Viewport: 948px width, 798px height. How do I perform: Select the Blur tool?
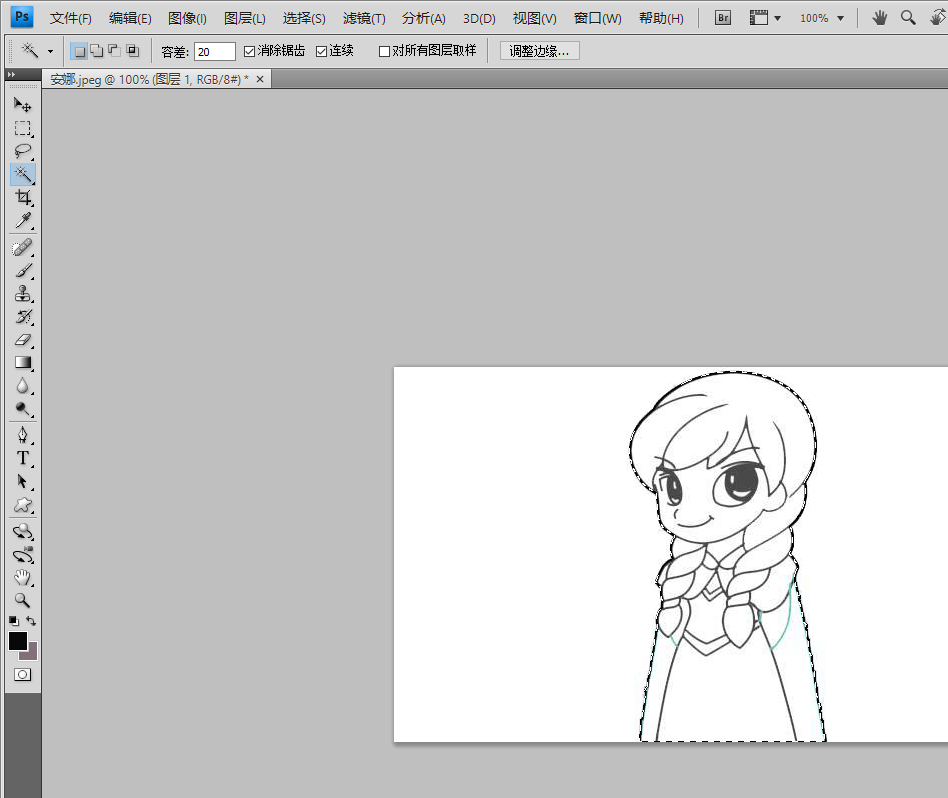point(22,385)
